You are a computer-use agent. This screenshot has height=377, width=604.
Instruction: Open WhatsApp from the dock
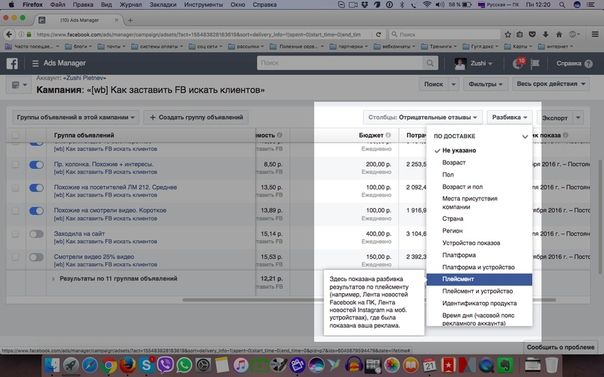tap(184, 365)
